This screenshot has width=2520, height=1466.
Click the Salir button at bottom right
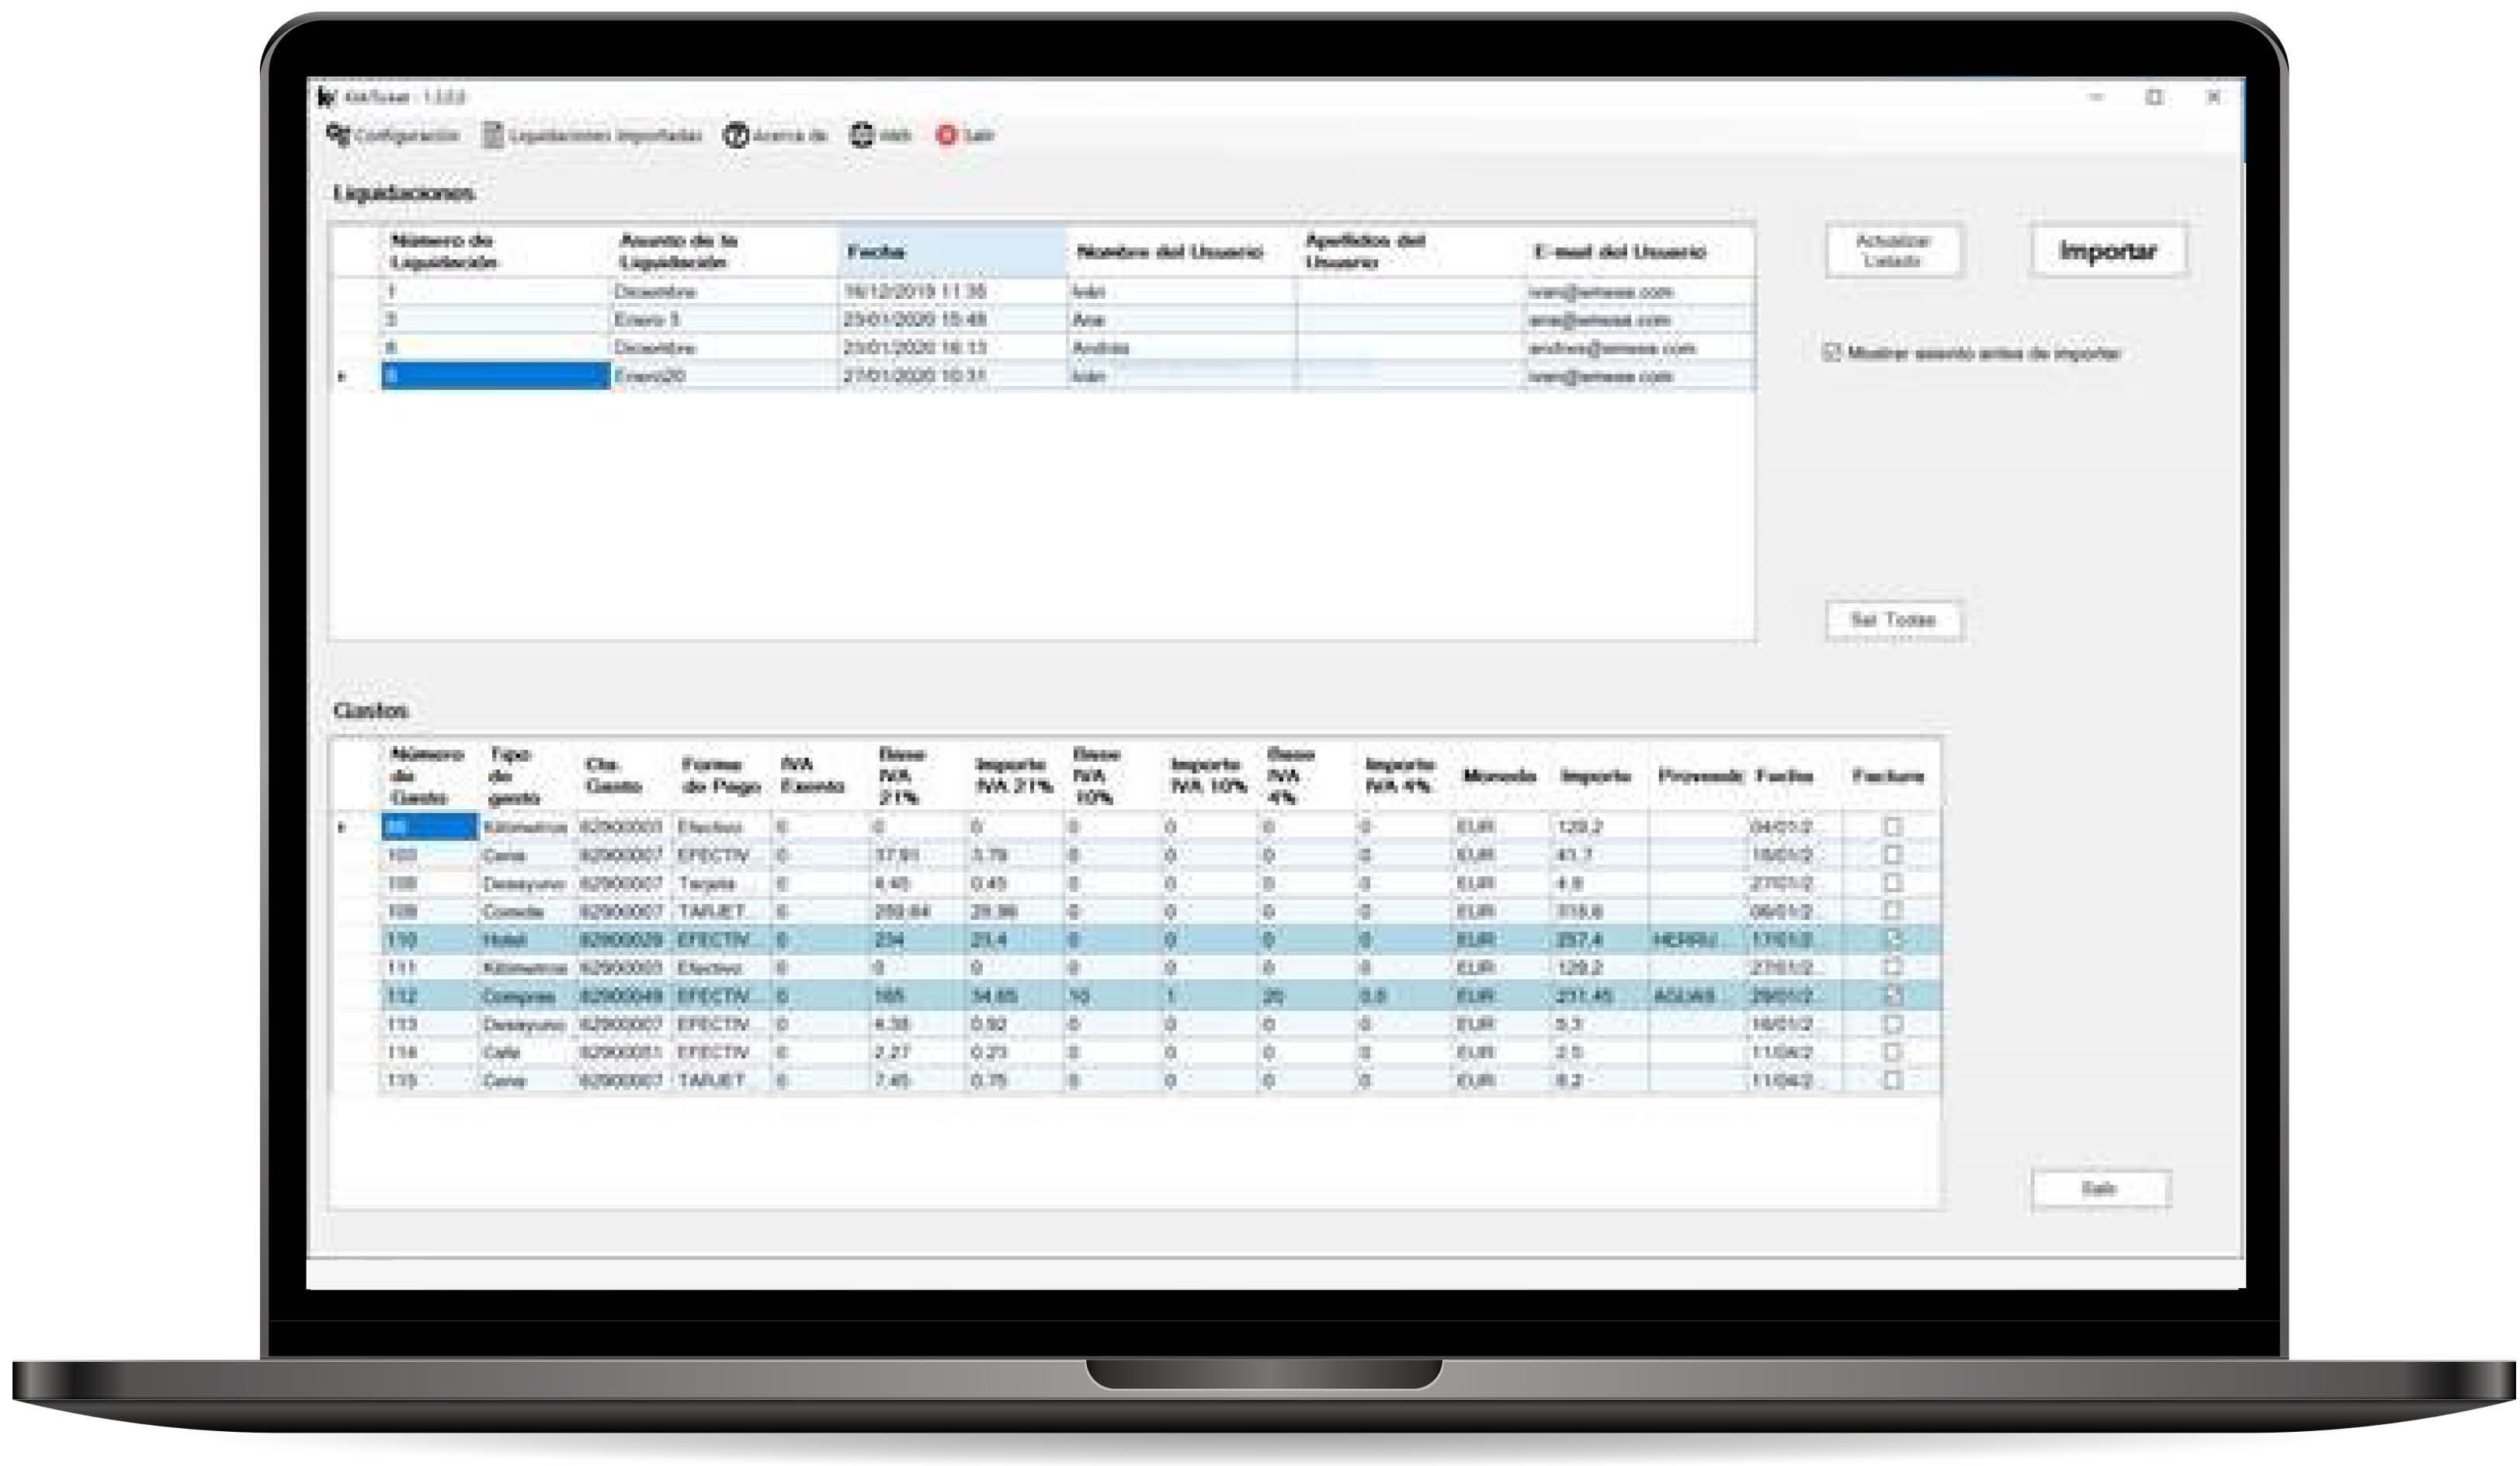coord(2100,1189)
